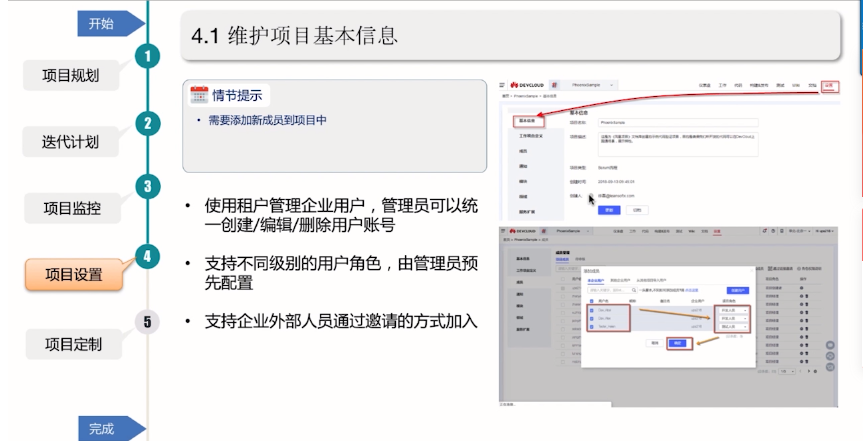Screen dimensions: 863x441
Task: Click blue save button on basic-info form
Action: click(609, 210)
